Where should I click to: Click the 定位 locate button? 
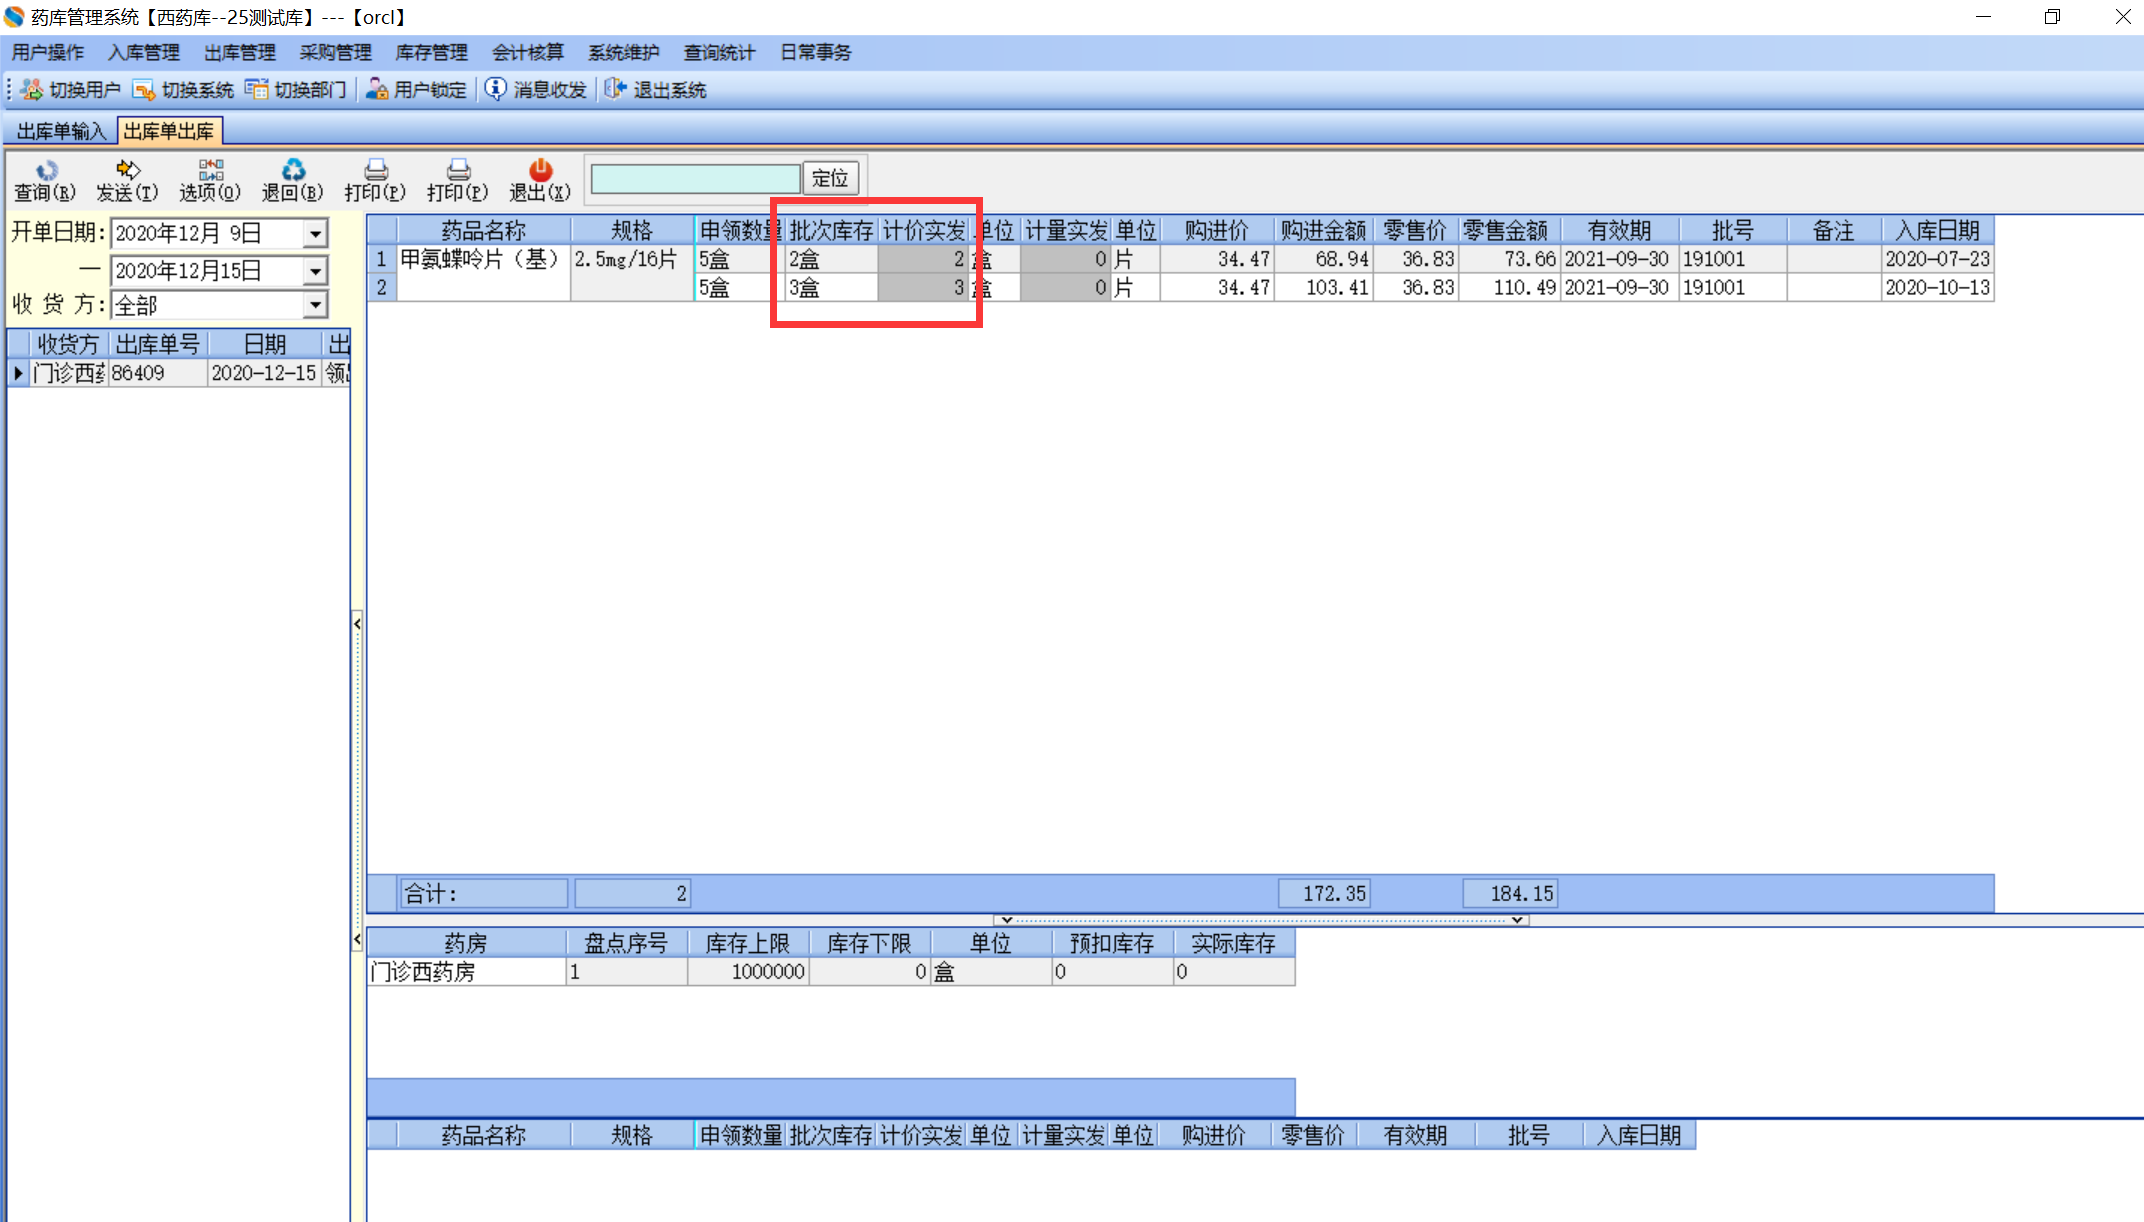point(830,178)
